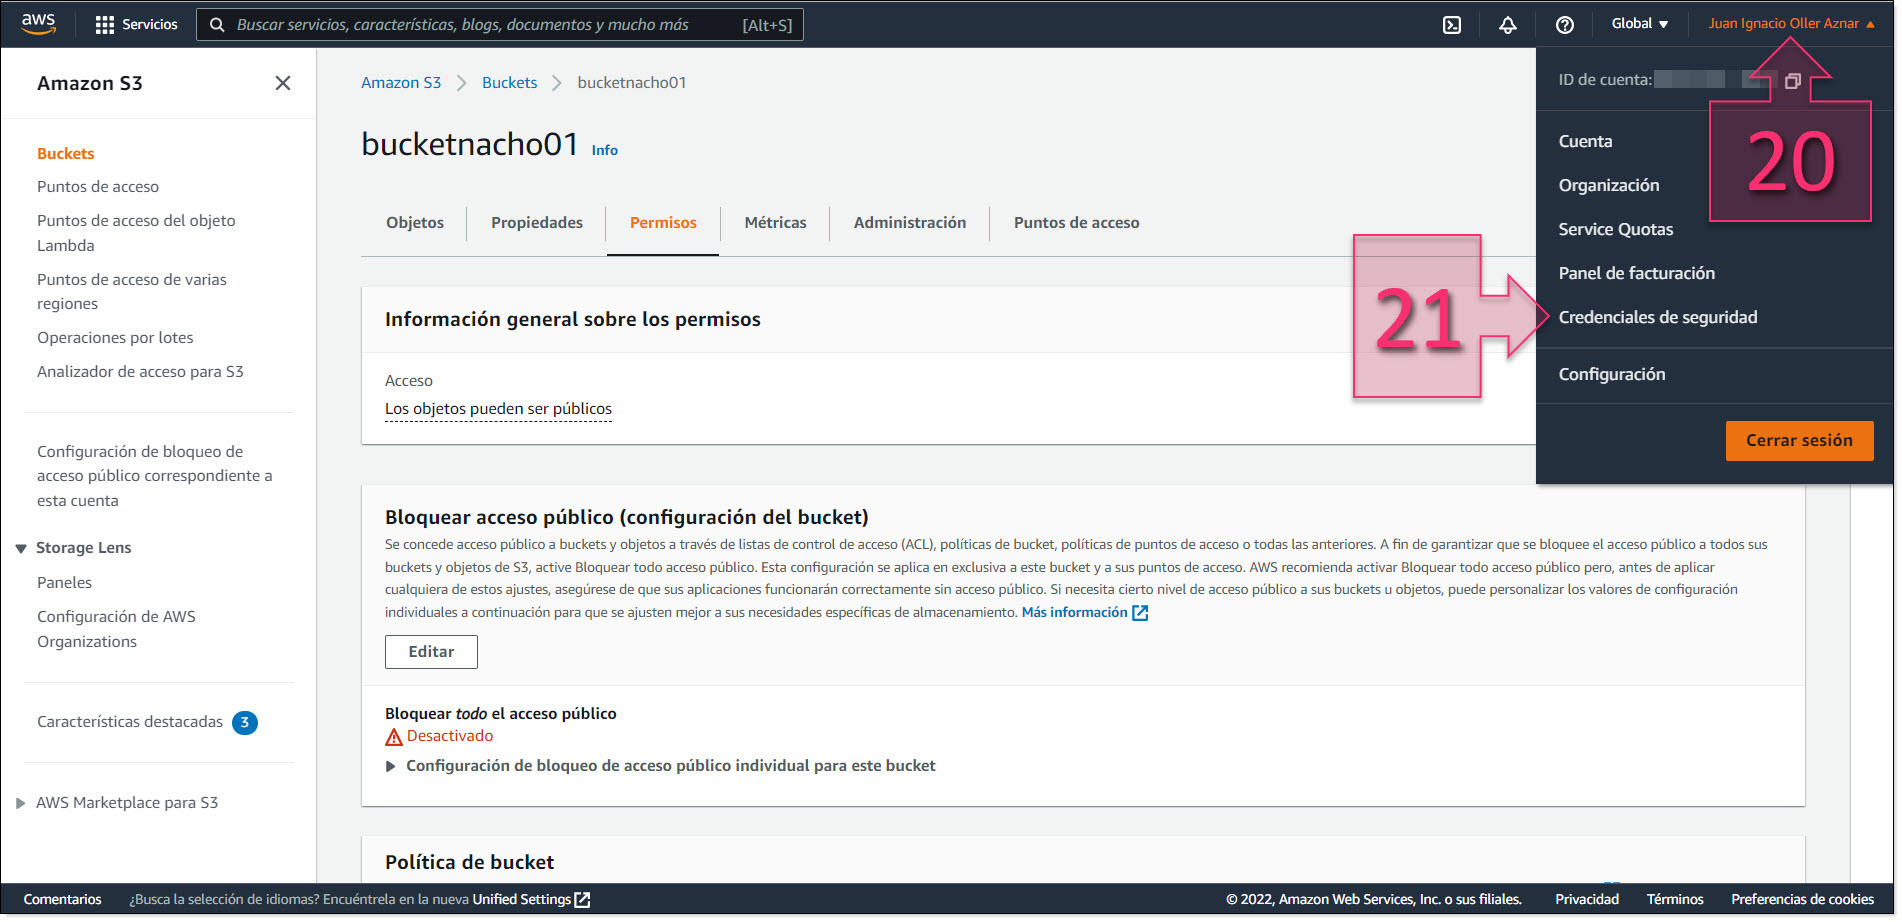Expand AWS Marketplace para S3
This screenshot has height=922, width=1902.
[20, 802]
